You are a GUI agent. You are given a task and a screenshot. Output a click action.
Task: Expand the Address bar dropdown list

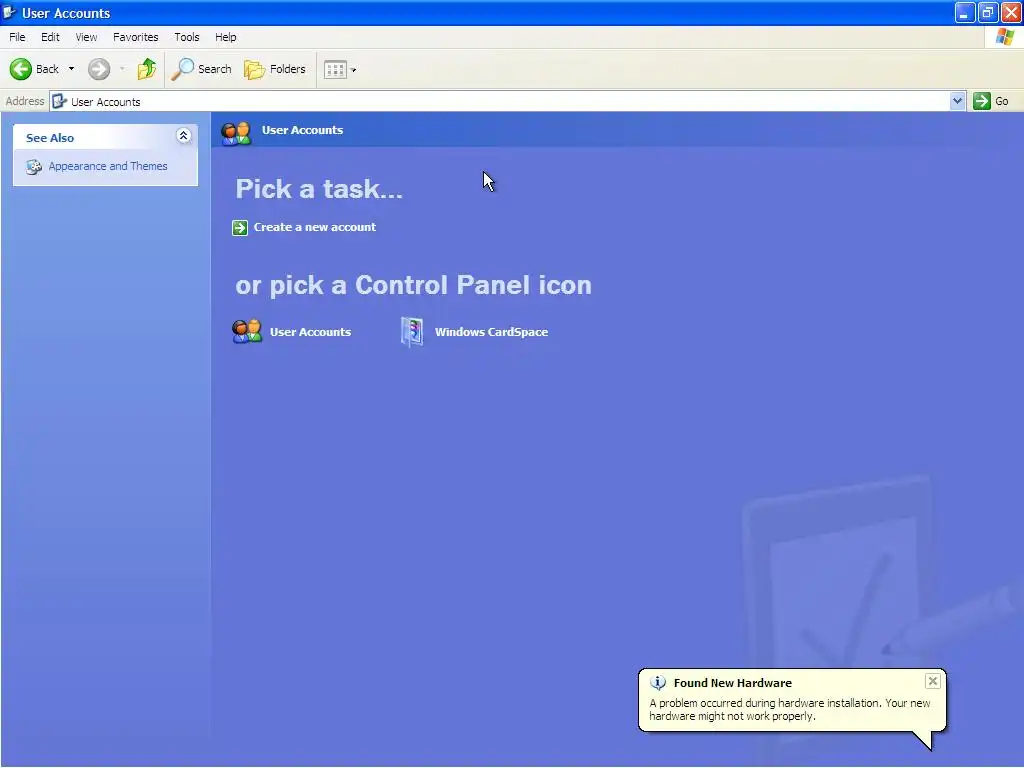[957, 101]
